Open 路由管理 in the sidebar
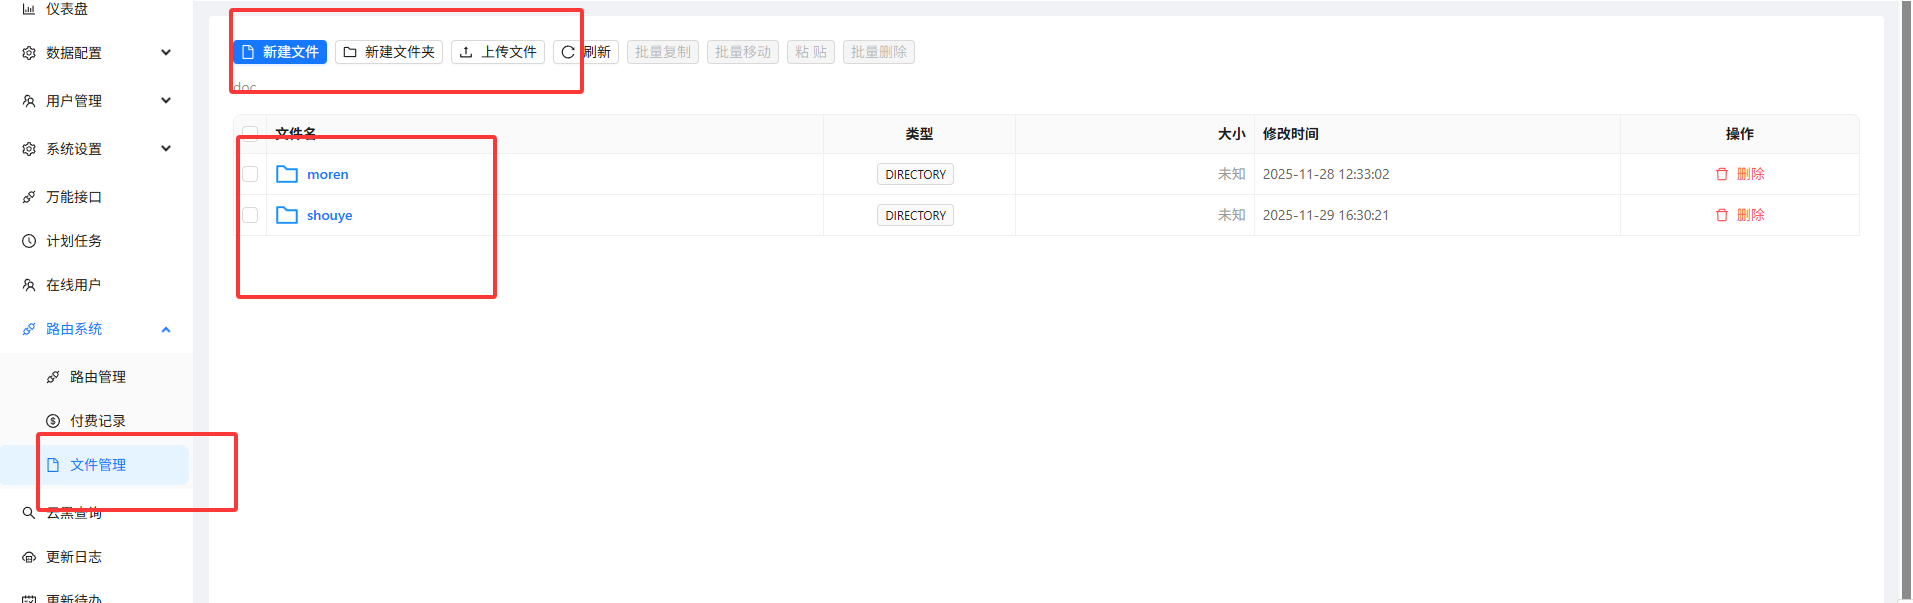This screenshot has height=603, width=1913. click(x=98, y=377)
